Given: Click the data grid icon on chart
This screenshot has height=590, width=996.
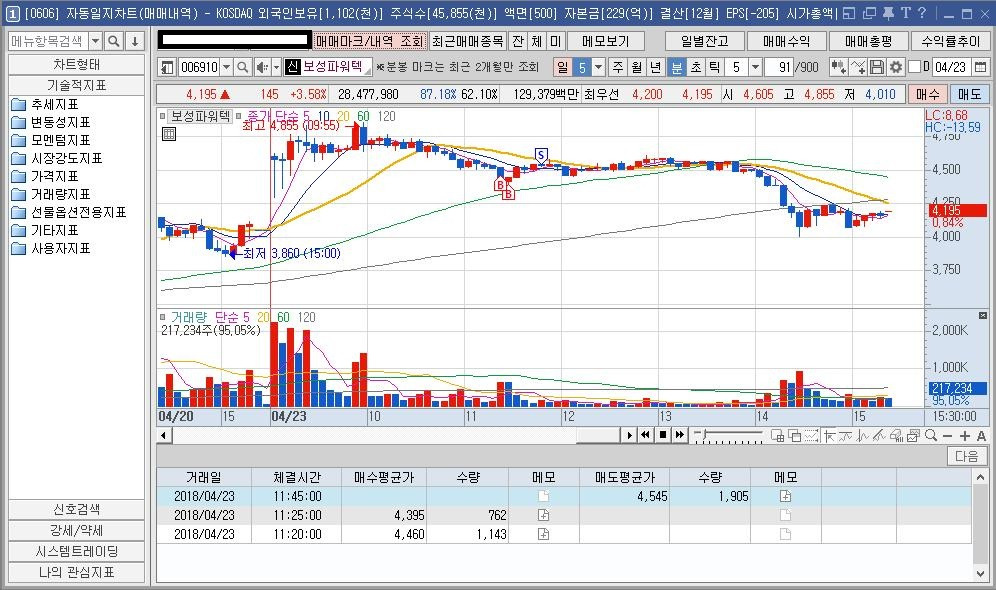Looking at the screenshot, I should coord(169,133).
